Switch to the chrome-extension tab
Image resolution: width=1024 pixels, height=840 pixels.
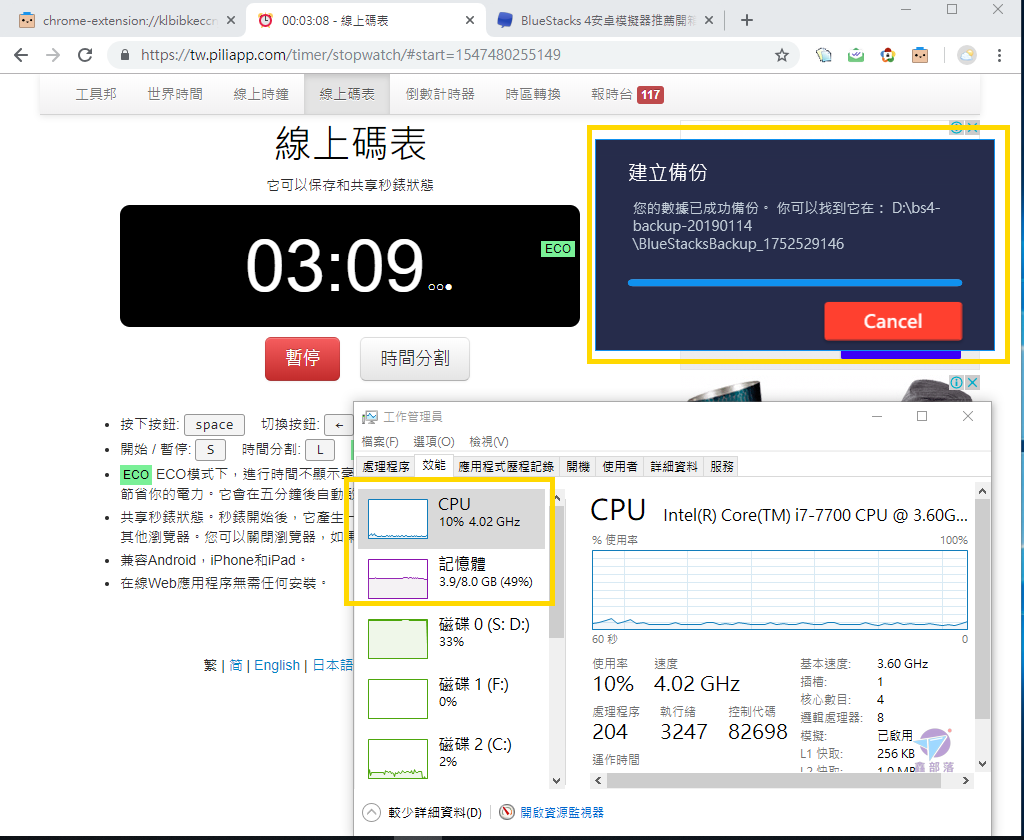point(127,20)
